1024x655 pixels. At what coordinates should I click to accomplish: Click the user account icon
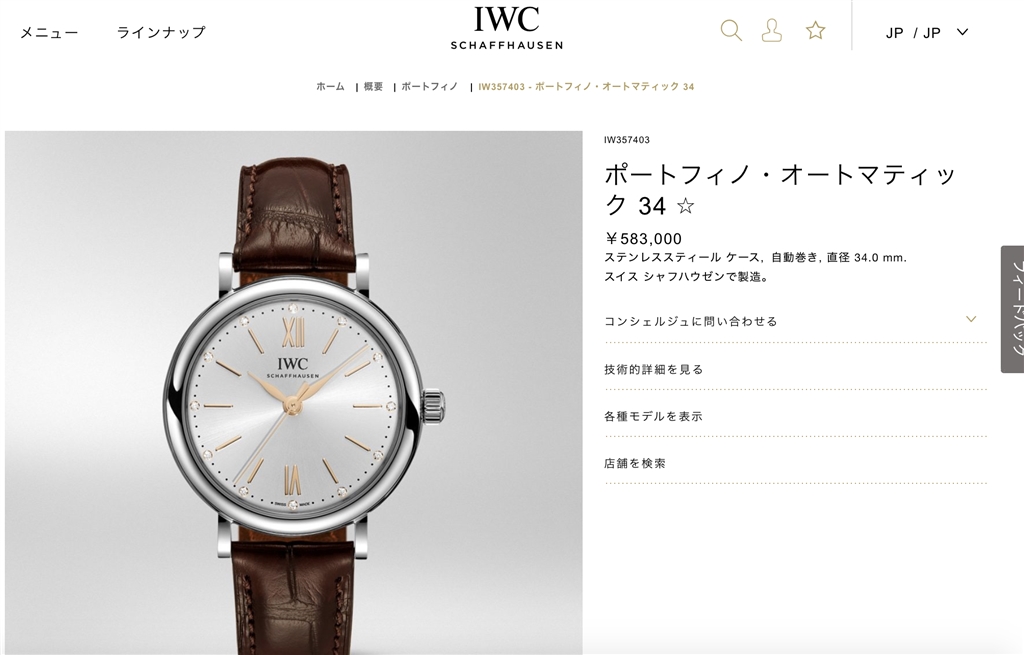(772, 31)
